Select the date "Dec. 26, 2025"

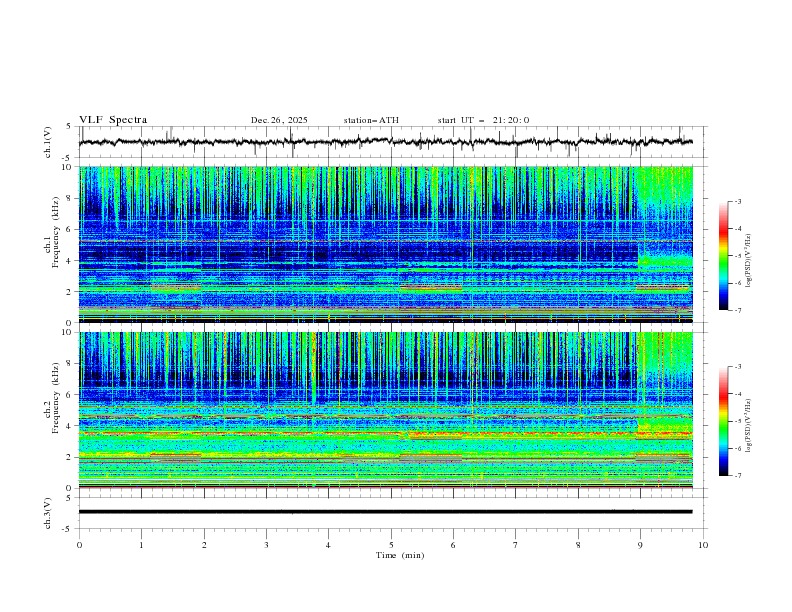[279, 120]
